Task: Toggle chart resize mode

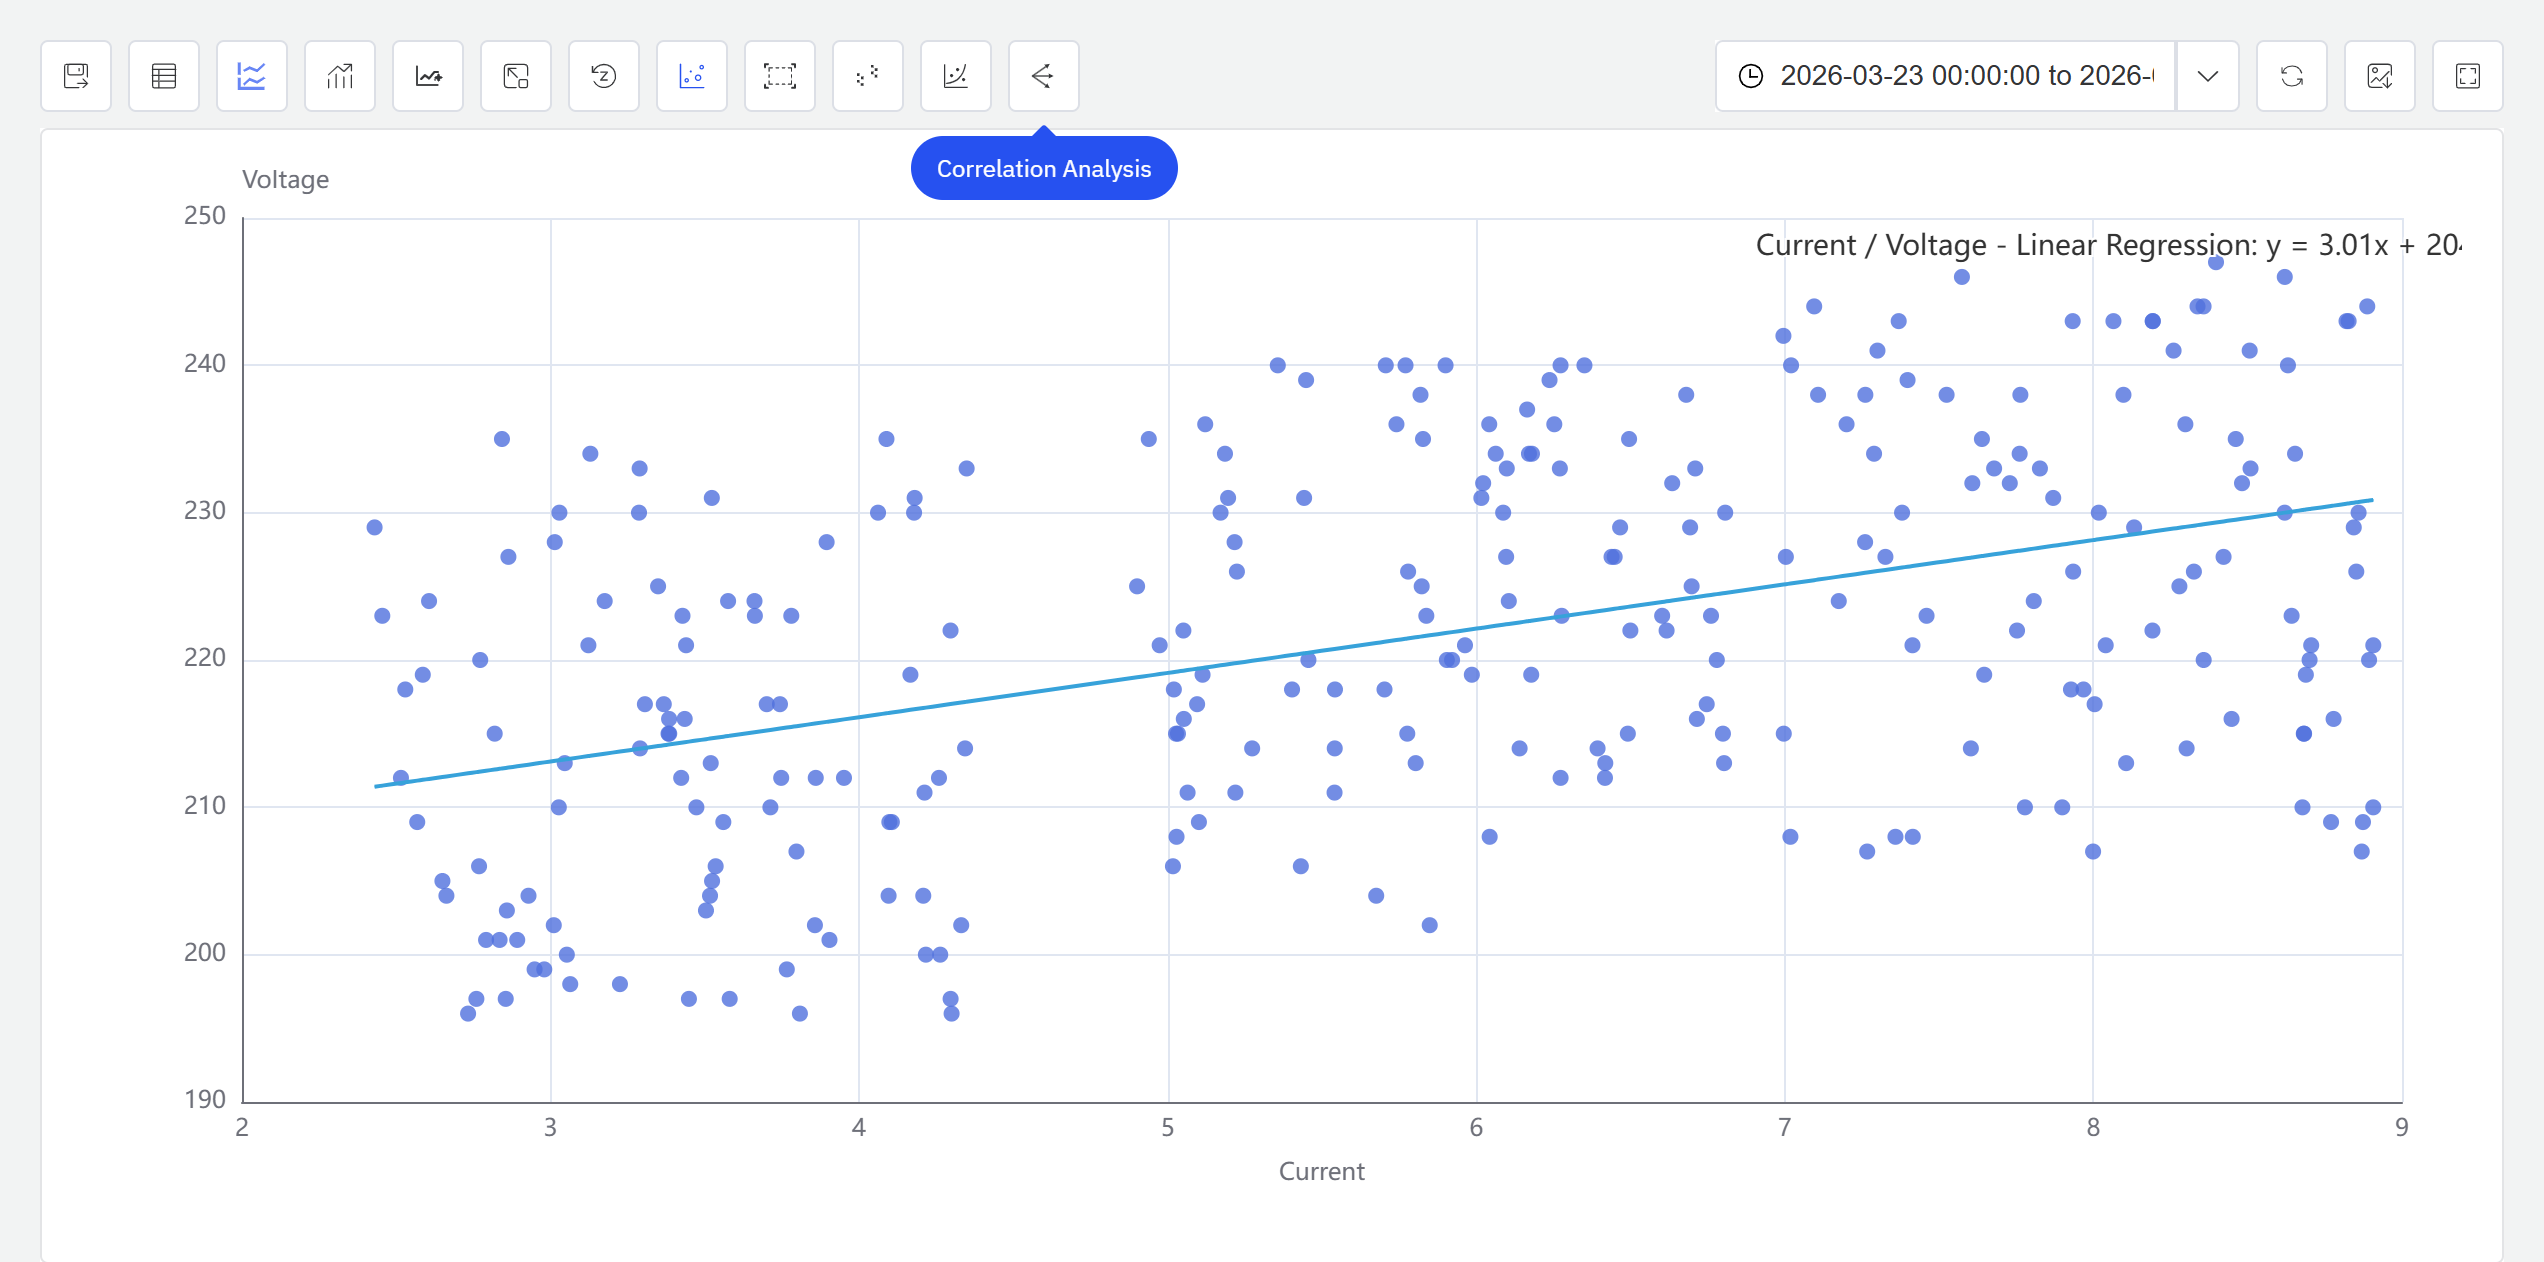Action: click(x=516, y=76)
